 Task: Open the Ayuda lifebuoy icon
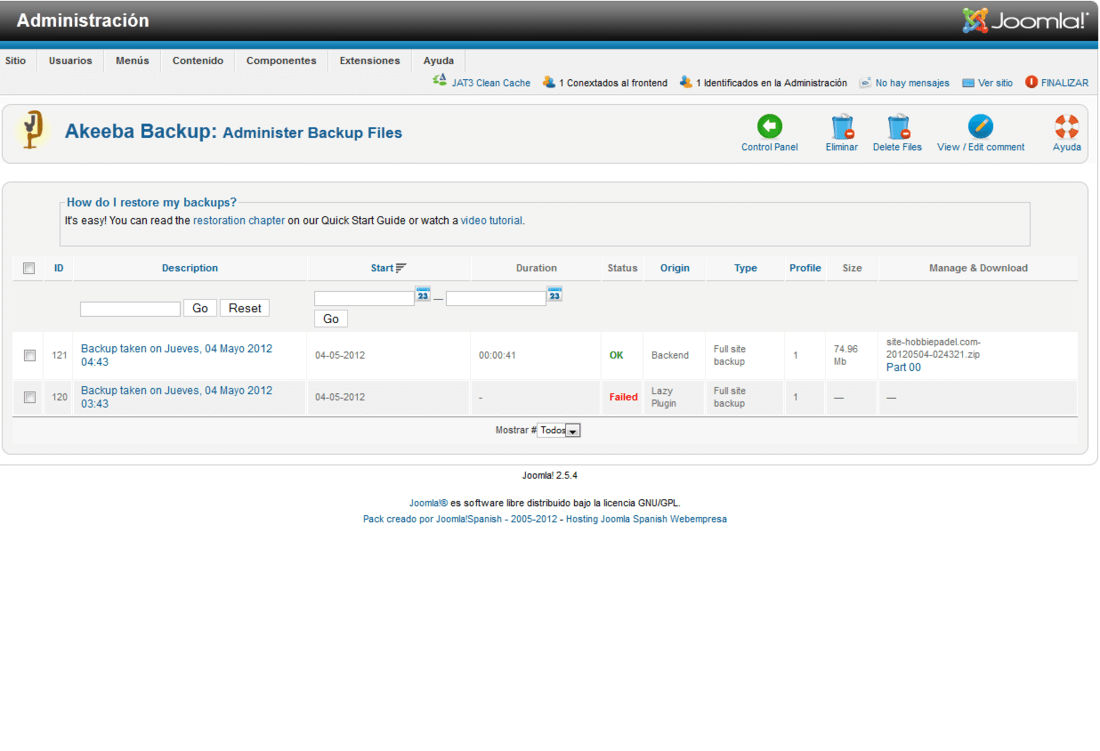pyautogui.click(x=1066, y=126)
